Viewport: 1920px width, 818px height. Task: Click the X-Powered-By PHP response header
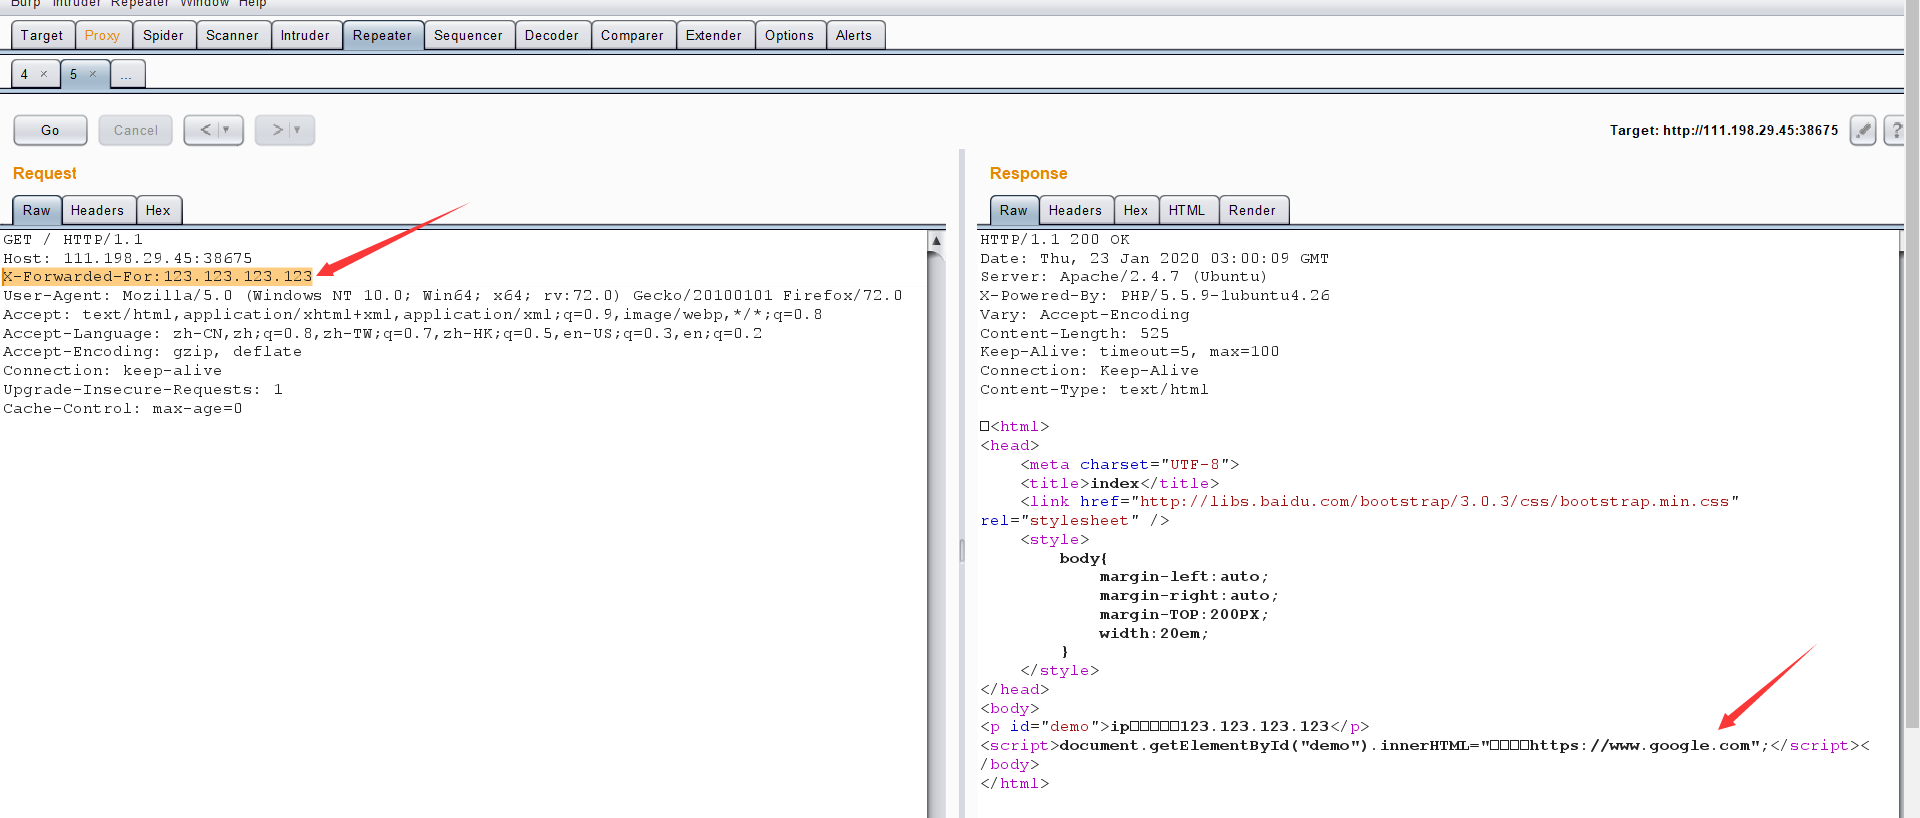click(1155, 296)
